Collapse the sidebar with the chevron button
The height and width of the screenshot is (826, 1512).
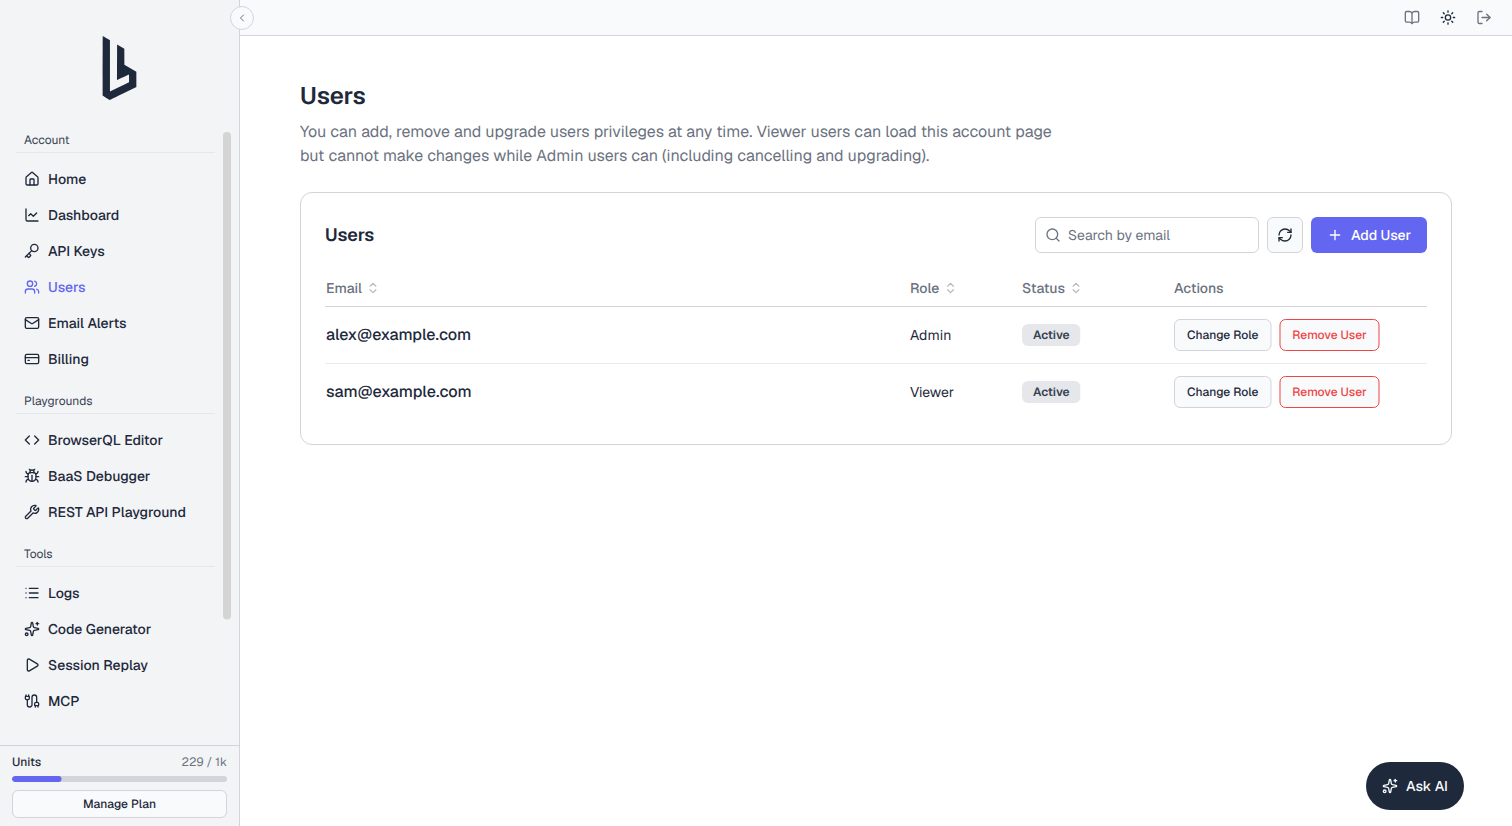[242, 18]
